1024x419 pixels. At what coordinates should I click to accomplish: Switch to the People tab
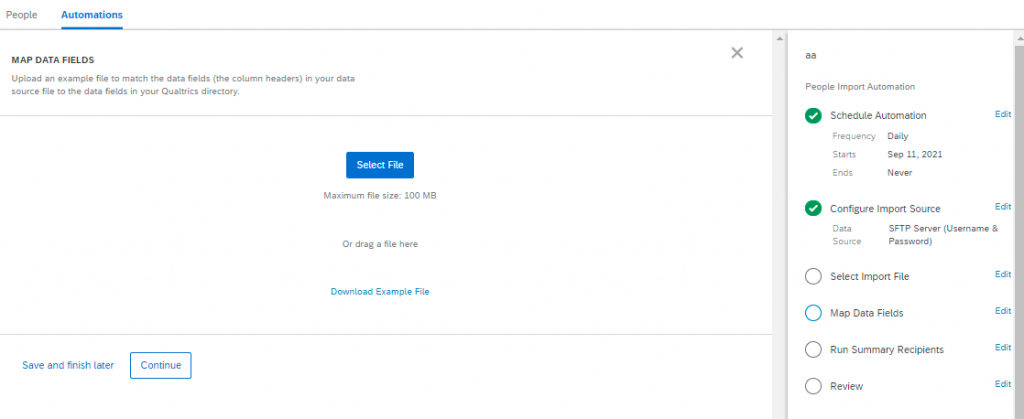point(22,14)
